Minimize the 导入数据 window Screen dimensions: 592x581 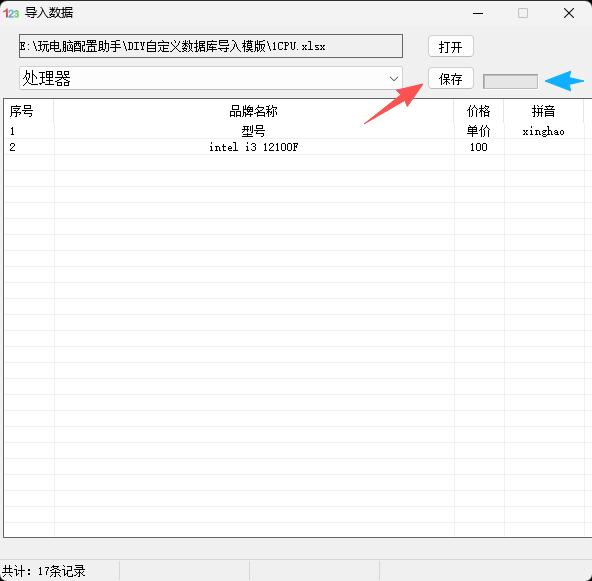point(478,13)
